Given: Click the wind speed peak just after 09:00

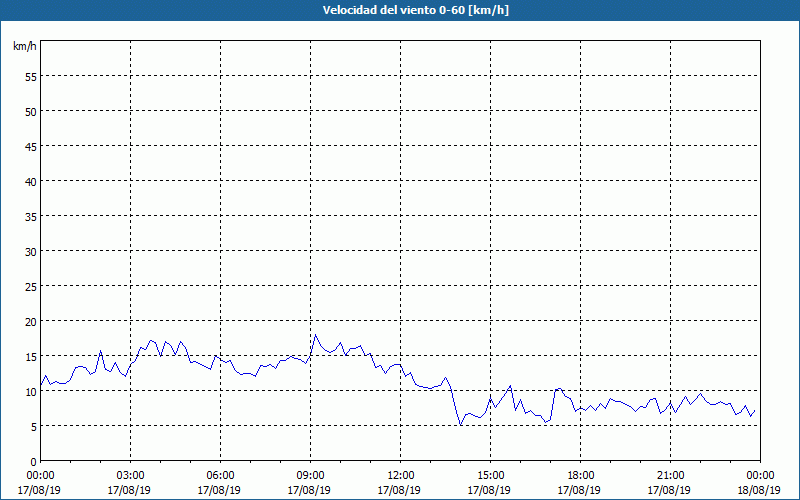Looking at the screenshot, I should click(315, 335).
